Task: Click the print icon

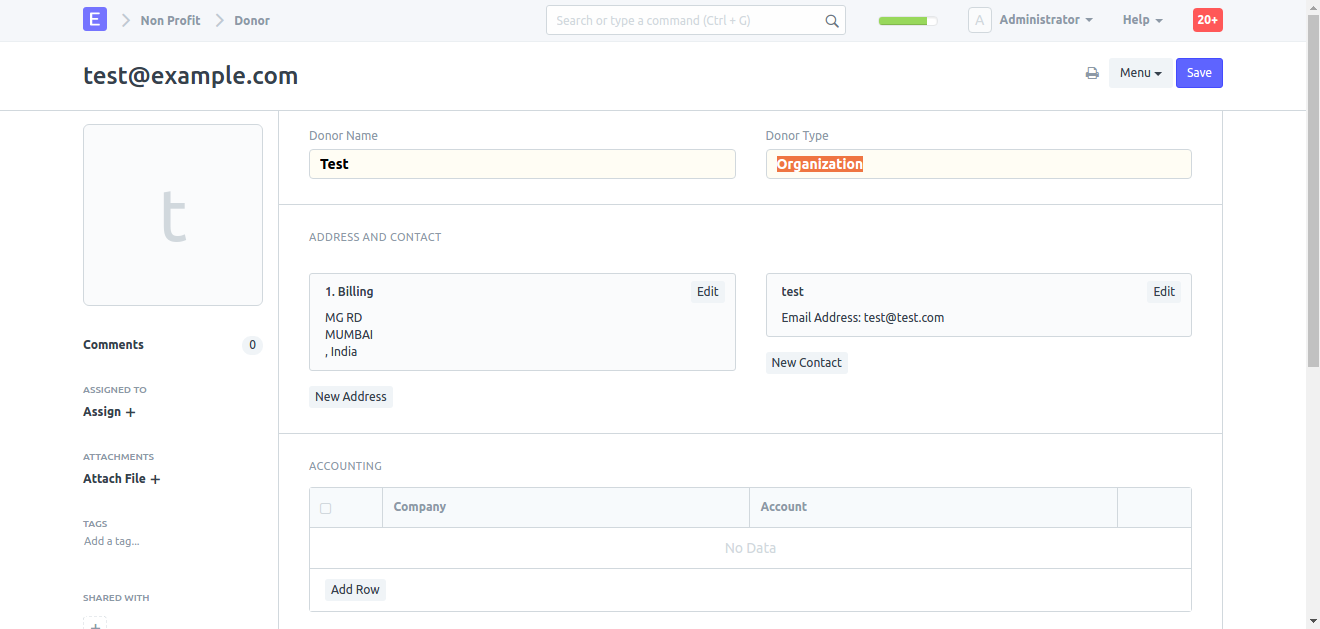Action: [1092, 73]
